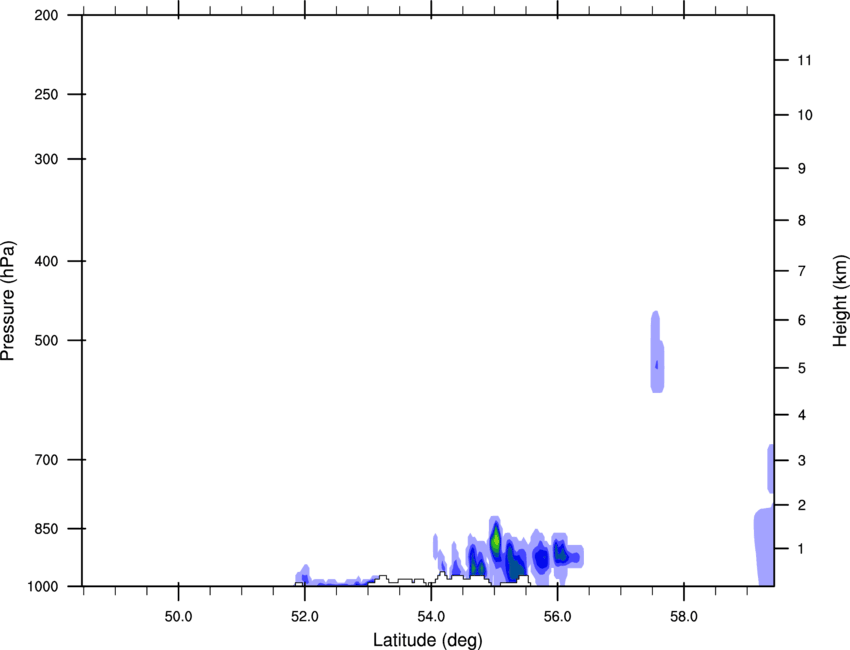Image resolution: width=850 pixels, height=650 pixels.
Task: Click the Pressure (hPa) axis title
Action: coord(9,300)
